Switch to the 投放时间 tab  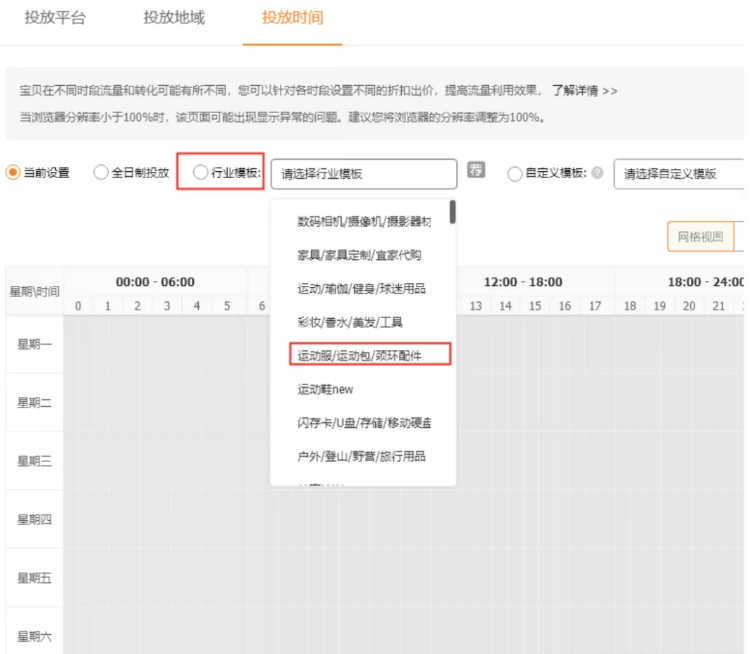(x=292, y=18)
